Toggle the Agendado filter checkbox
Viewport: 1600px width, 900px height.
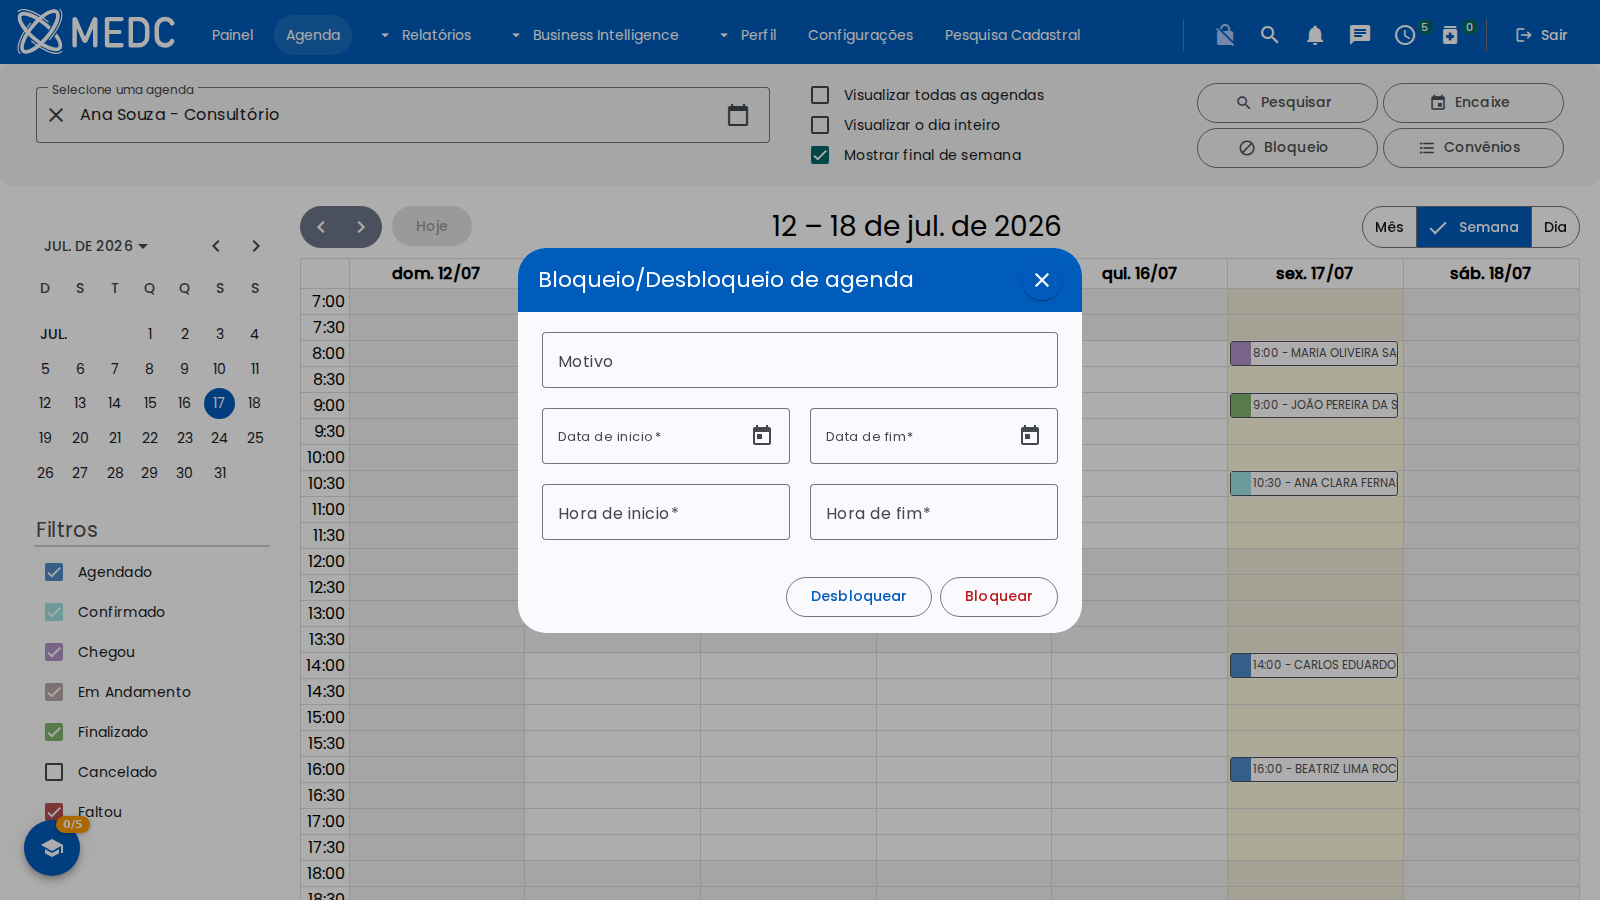[54, 572]
